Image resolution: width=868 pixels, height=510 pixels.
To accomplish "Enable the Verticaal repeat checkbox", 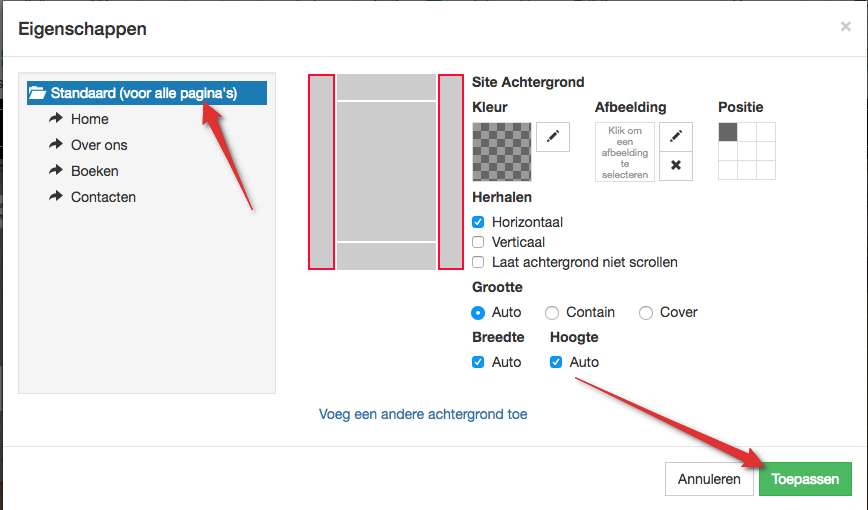I will click(478, 242).
